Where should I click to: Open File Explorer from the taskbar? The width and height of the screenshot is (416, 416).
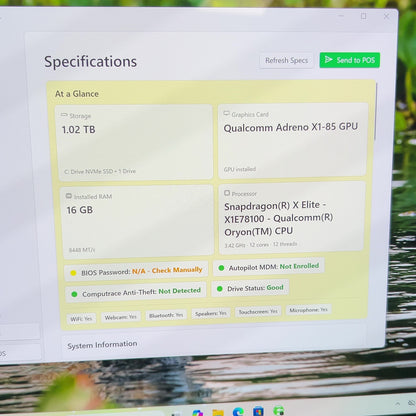pos(218,413)
